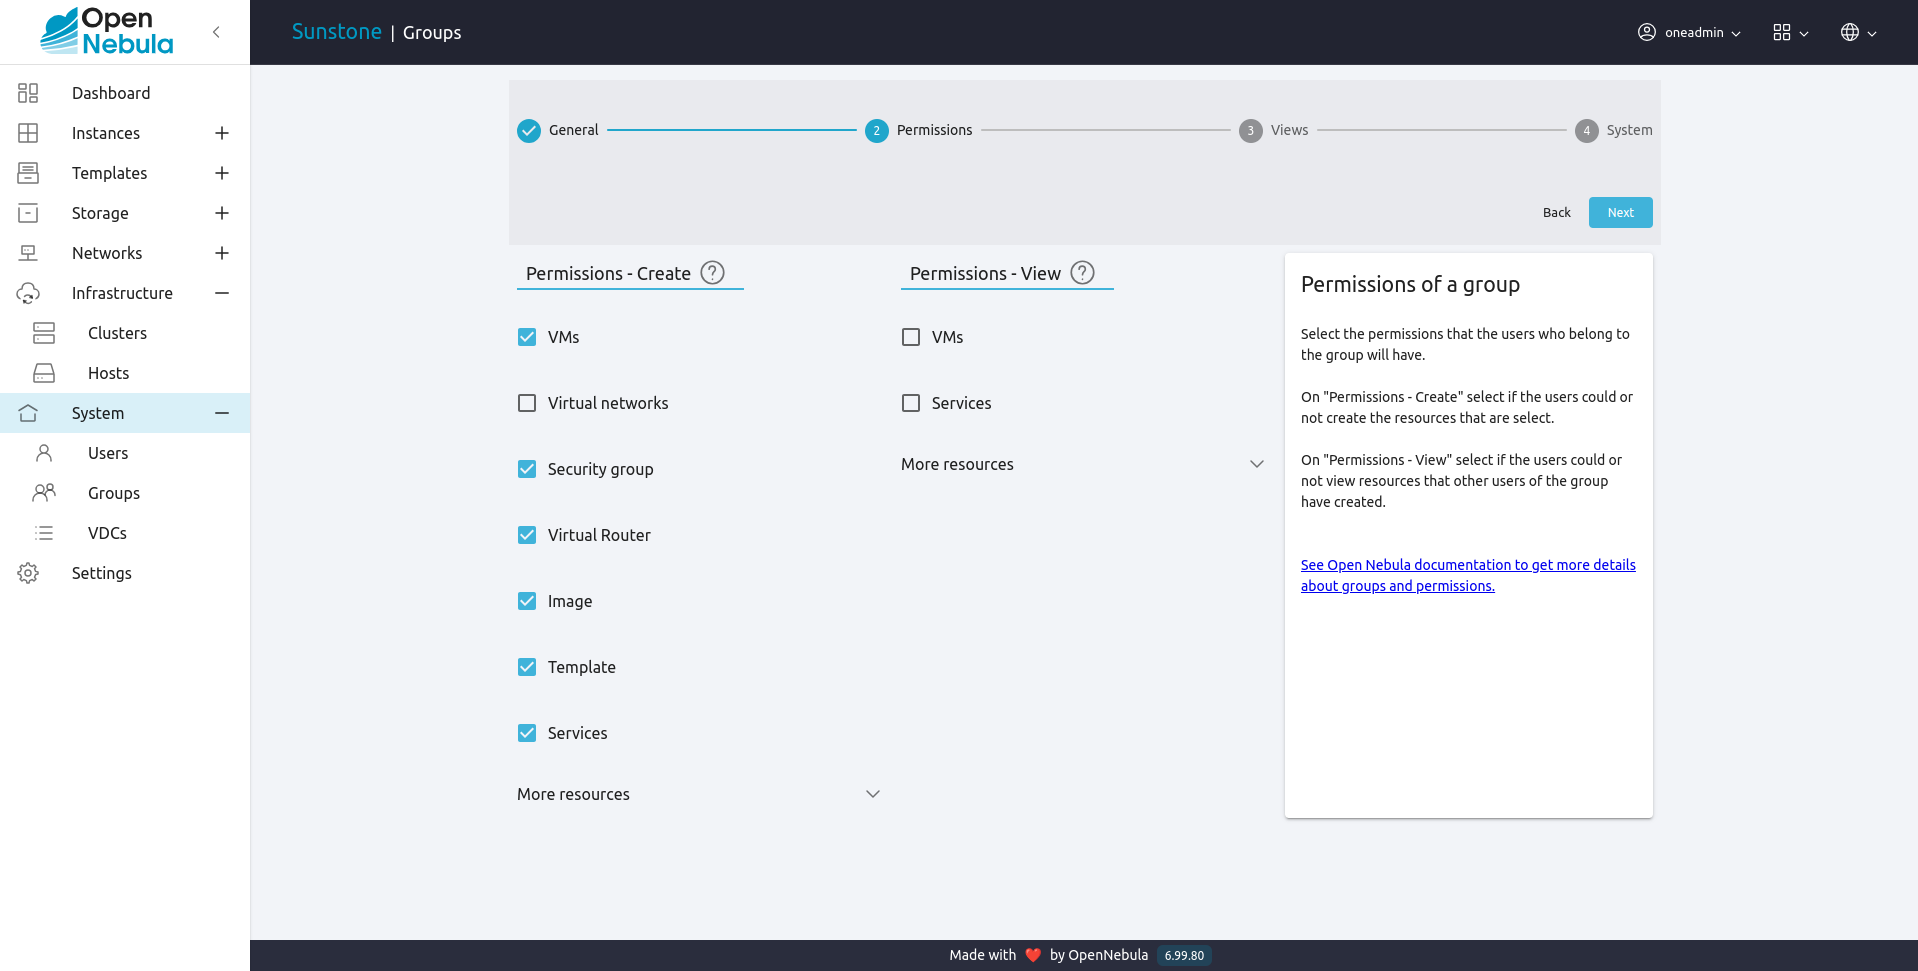Uncheck Security group create permission
The width and height of the screenshot is (1918, 971).
click(x=527, y=469)
